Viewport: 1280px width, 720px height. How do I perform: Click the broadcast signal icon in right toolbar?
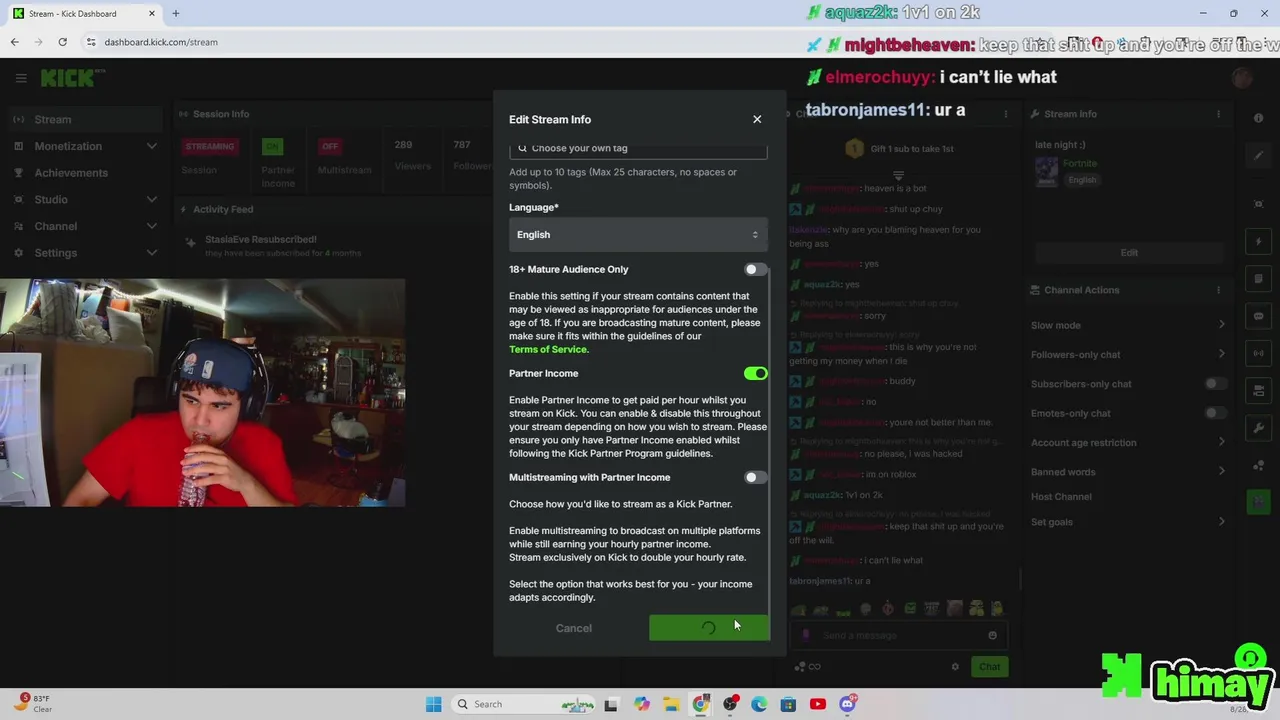point(1259,353)
